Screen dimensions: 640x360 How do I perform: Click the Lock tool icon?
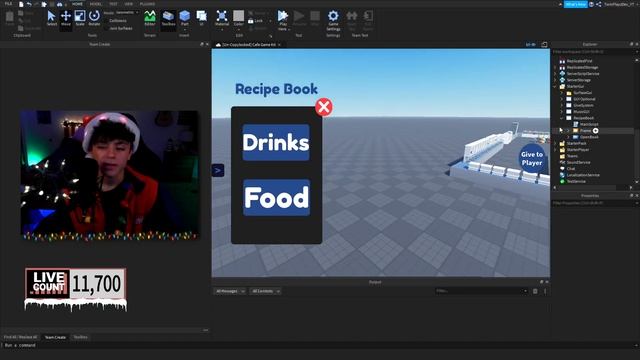(x=251, y=21)
